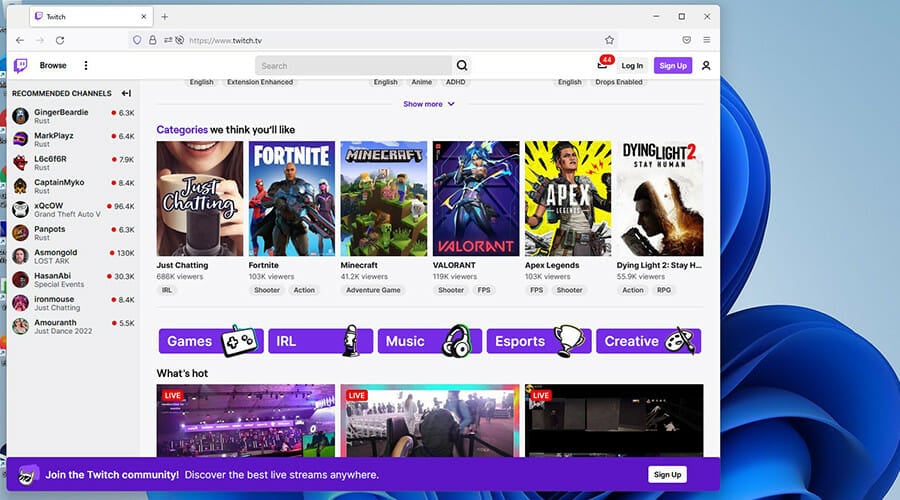This screenshot has width=900, height=500.
Task: Open the user account profile icon
Action: click(706, 66)
